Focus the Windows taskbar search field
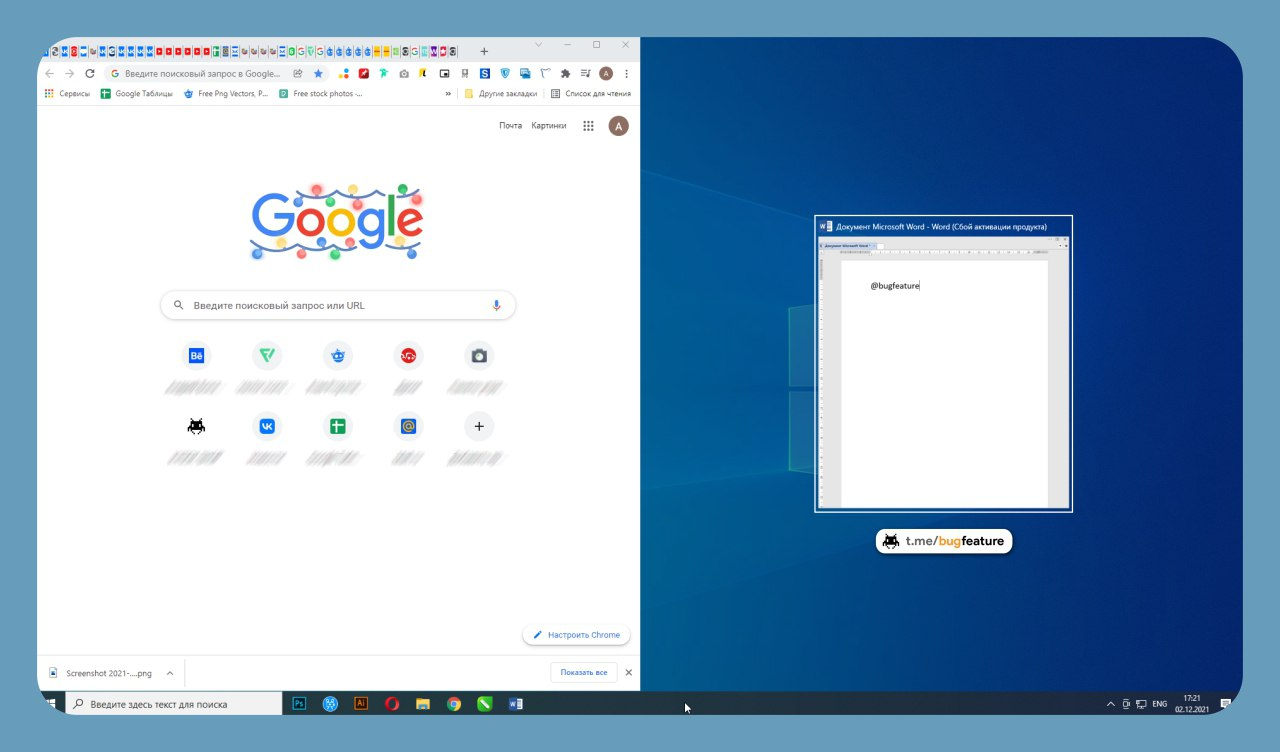This screenshot has height=752, width=1280. point(174,704)
